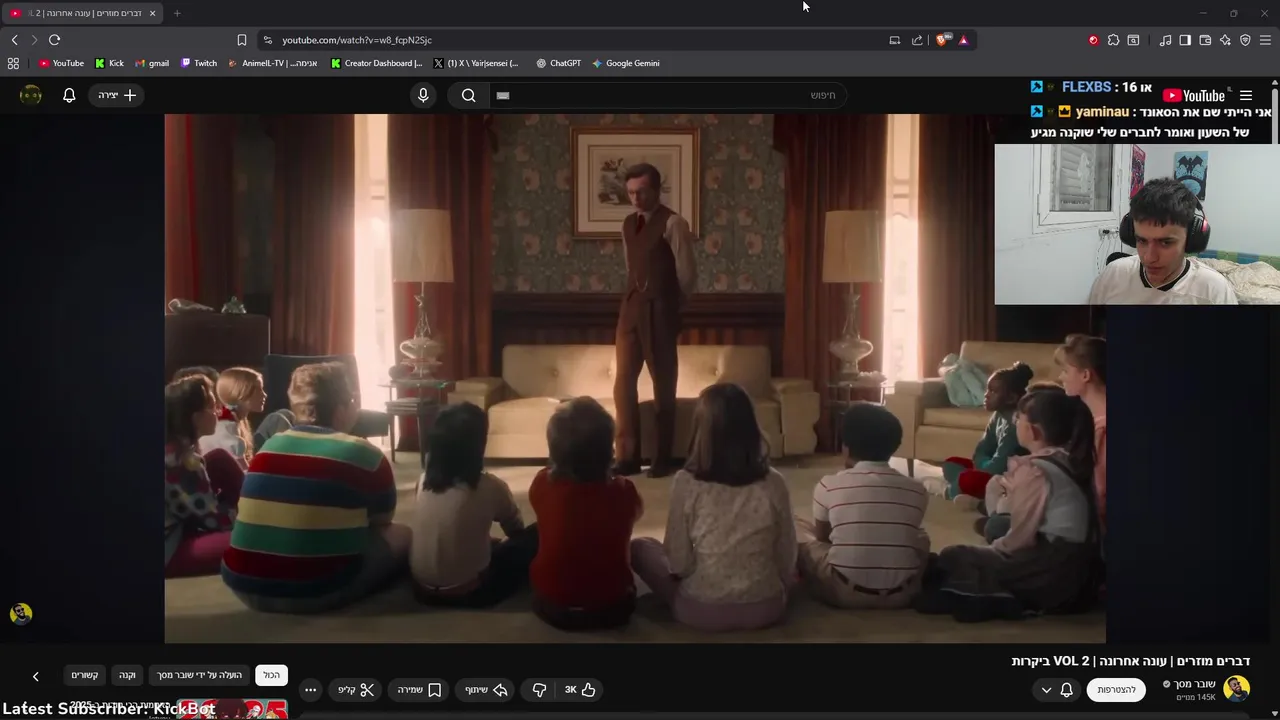Image resolution: width=1280 pixels, height=720 pixels.
Task: Click the Brave Shields lion icon
Action: pyautogui.click(x=942, y=40)
